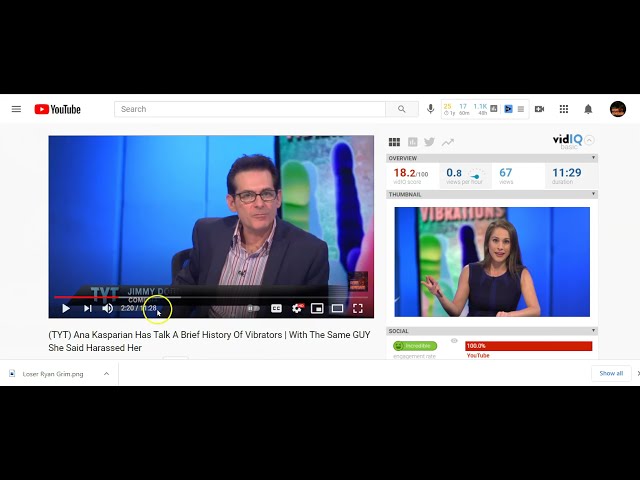The height and width of the screenshot is (480, 640).
Task: Open player settings gear
Action: point(297,309)
